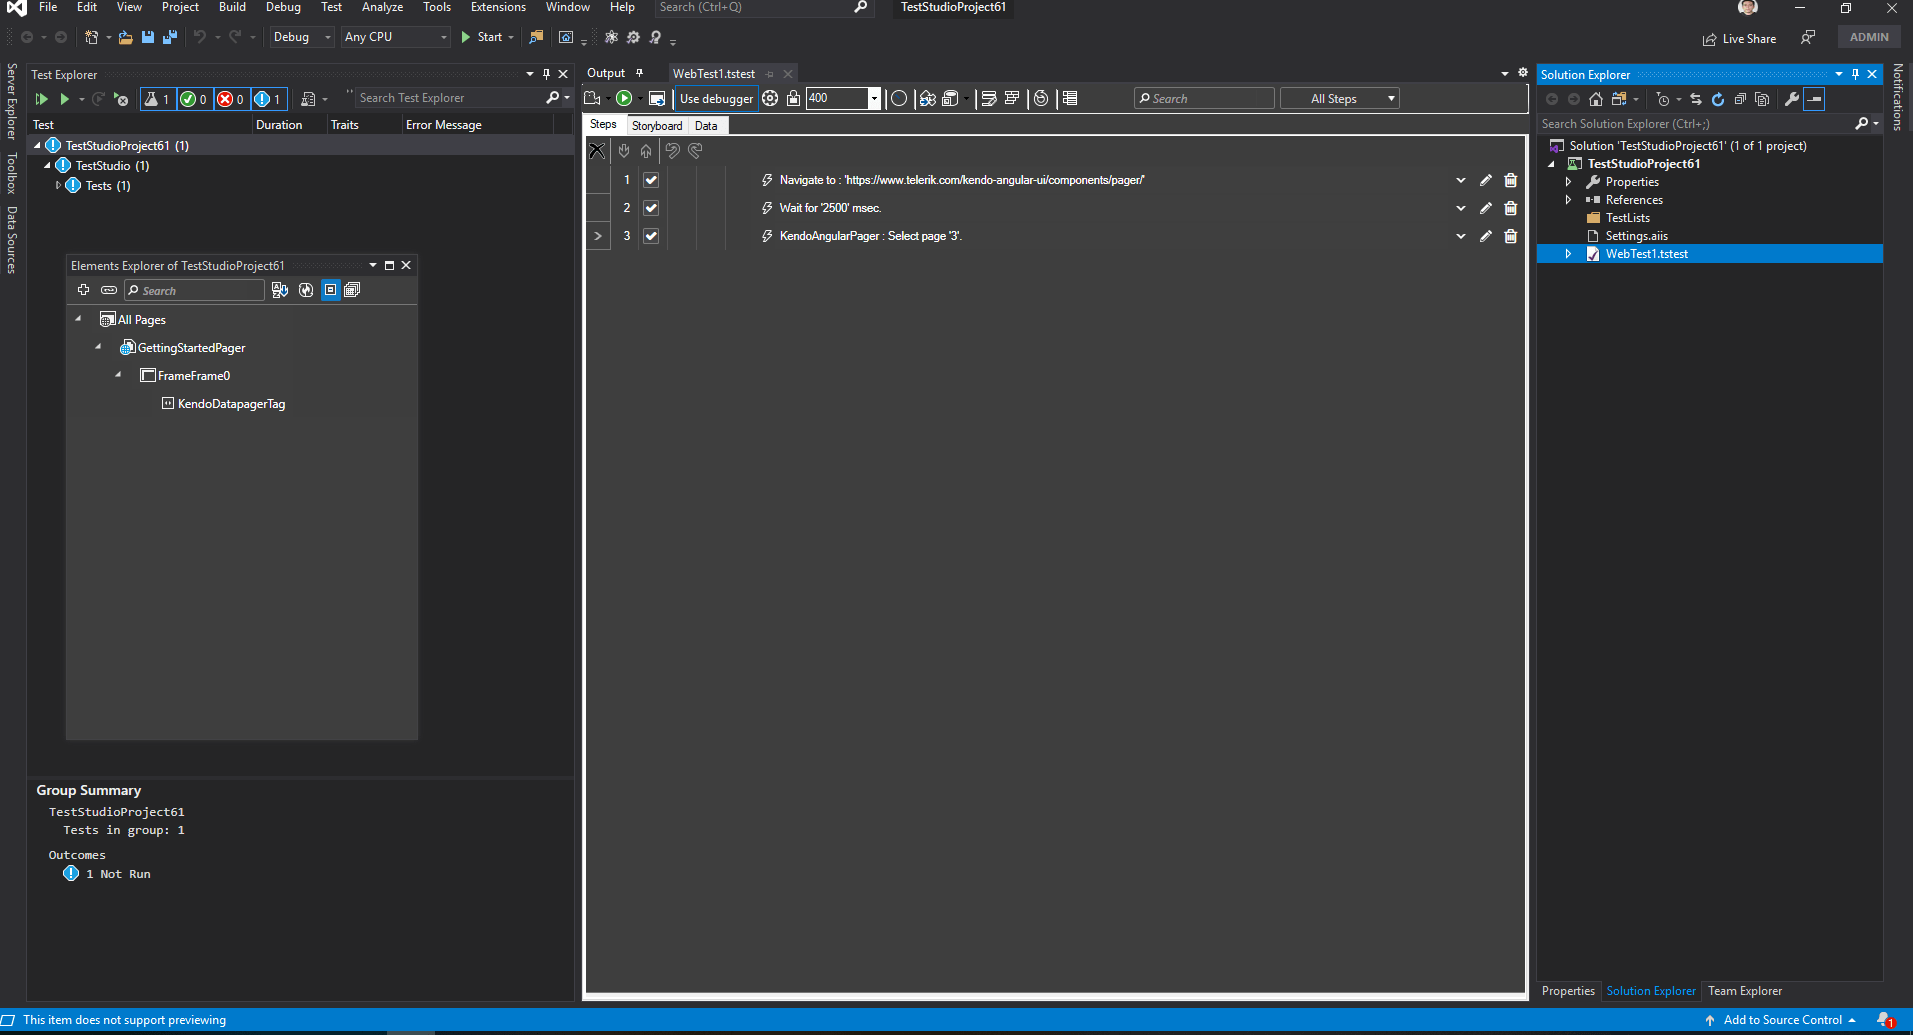This screenshot has height=1035, width=1913.
Task: Collapse the FrameFrame0 node in Elements Explorer
Action: 118,376
